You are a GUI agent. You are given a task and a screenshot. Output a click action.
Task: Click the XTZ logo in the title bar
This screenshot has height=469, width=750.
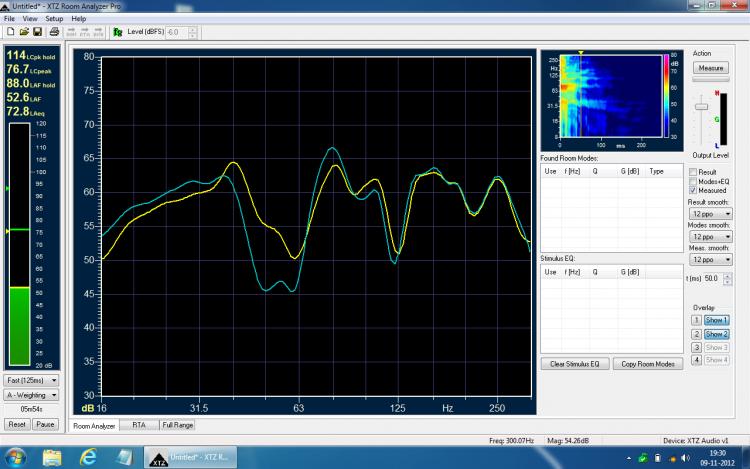[5, 6]
